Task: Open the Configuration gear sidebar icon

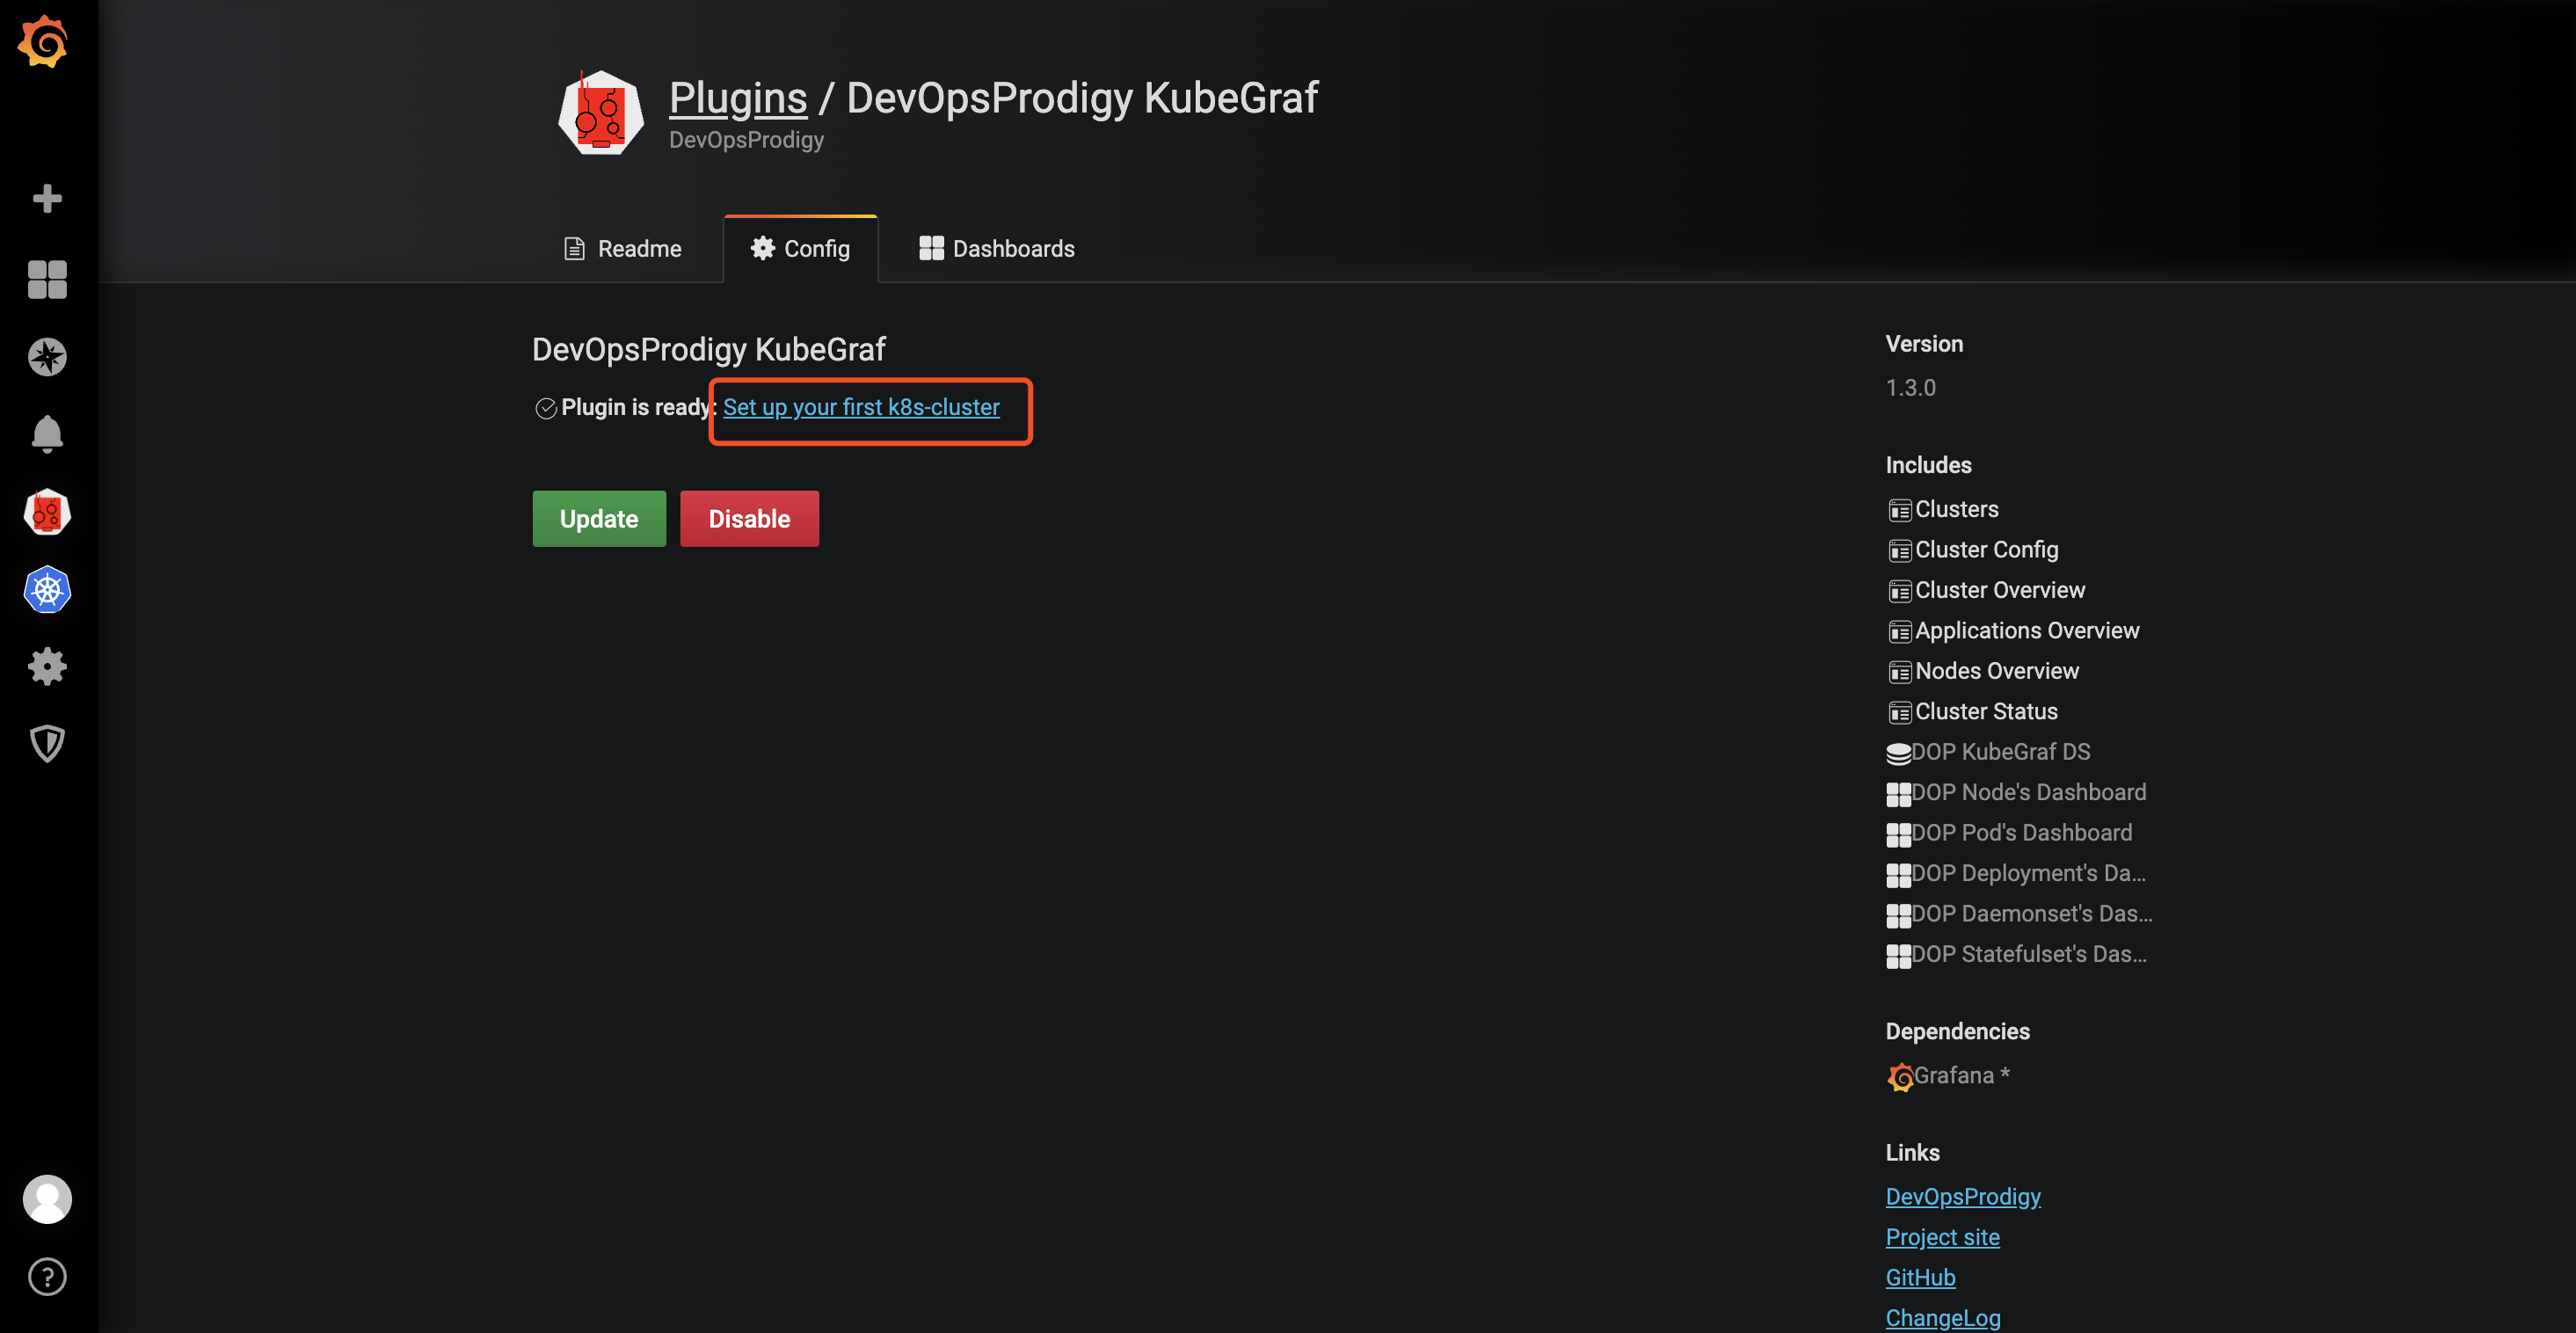Action: coord(47,667)
